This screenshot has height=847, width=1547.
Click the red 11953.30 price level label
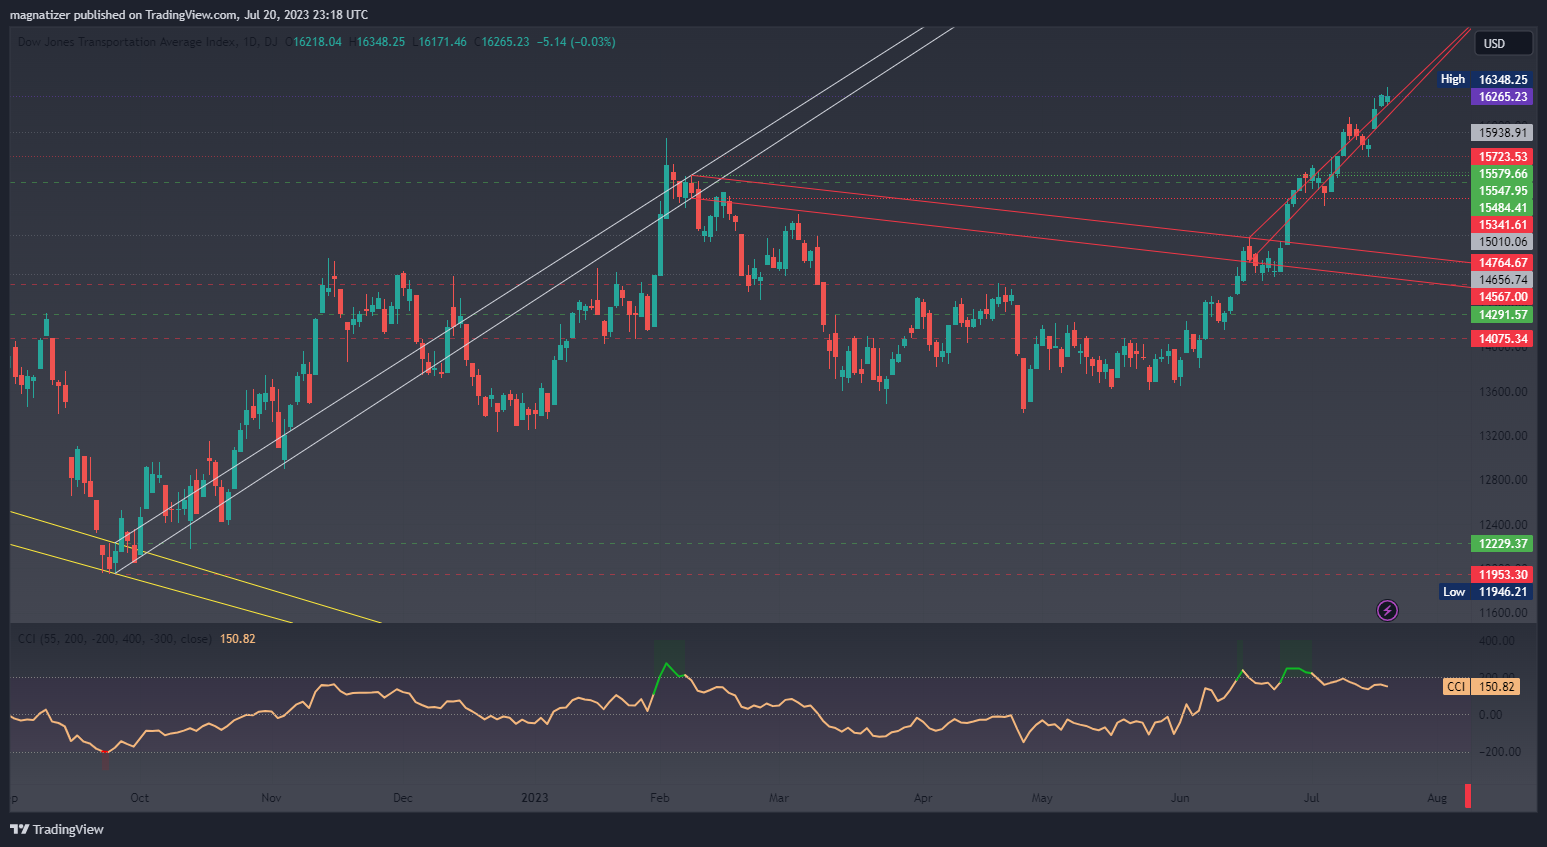1502,575
